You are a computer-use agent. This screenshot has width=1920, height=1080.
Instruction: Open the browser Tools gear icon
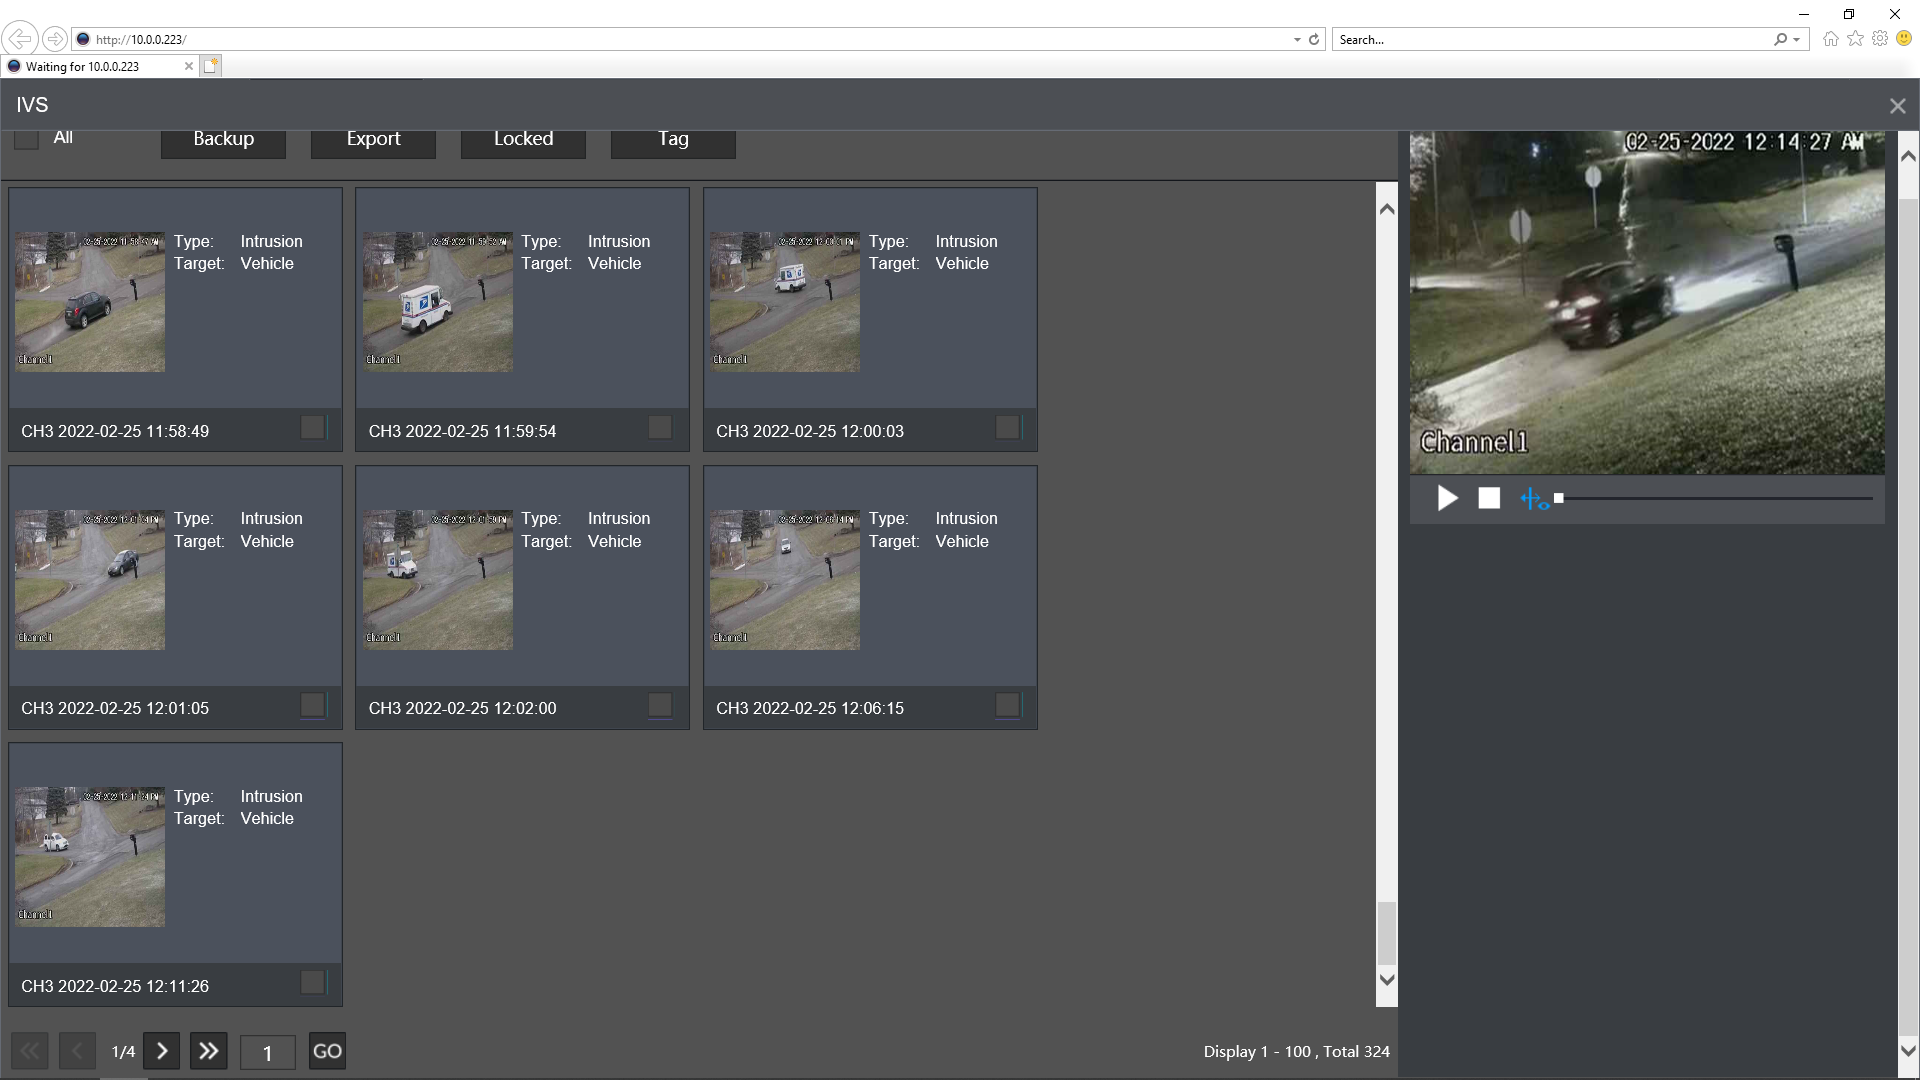[x=1880, y=39]
